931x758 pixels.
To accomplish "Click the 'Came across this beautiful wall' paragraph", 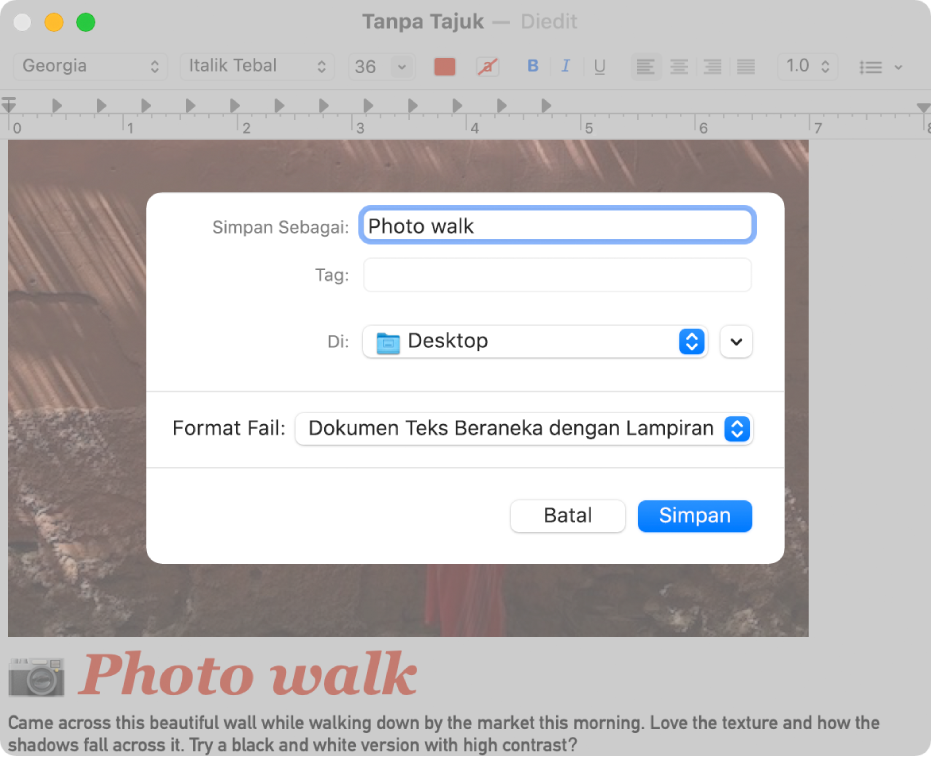I will [x=444, y=734].
